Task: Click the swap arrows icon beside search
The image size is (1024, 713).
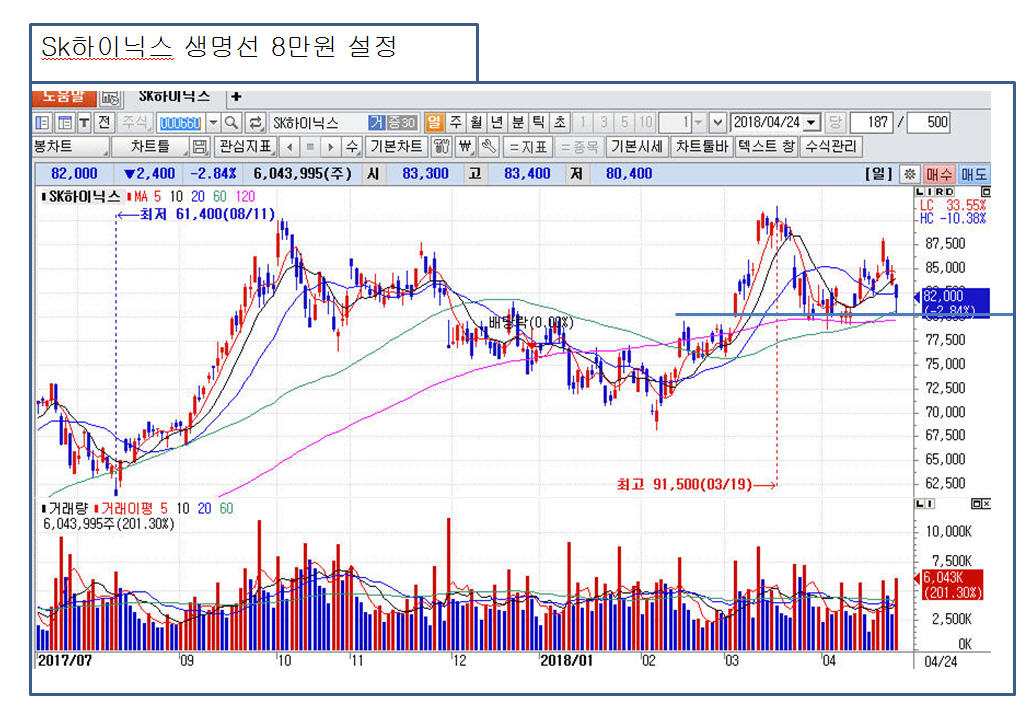Action: pos(256,123)
